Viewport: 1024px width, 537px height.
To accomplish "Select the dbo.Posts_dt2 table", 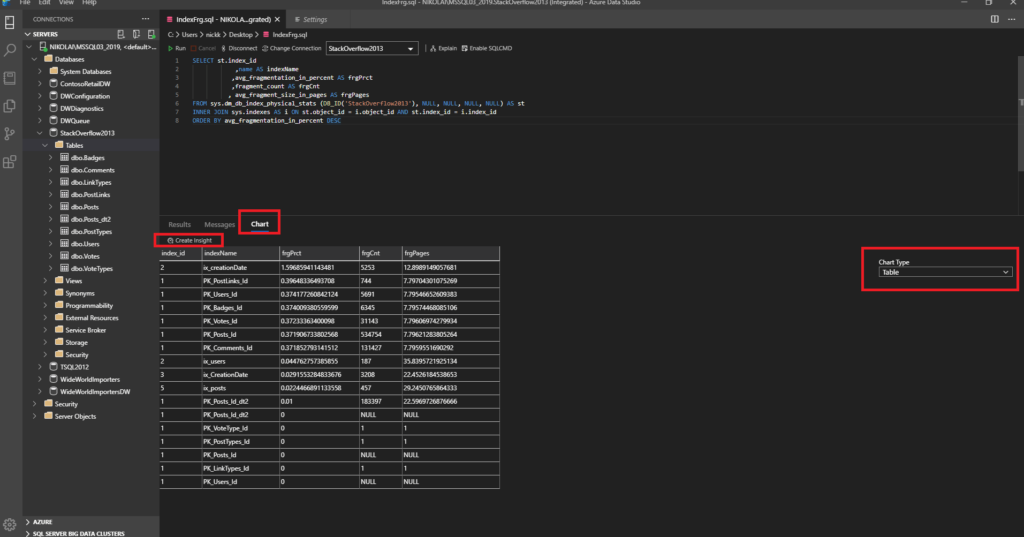I will (x=90, y=220).
